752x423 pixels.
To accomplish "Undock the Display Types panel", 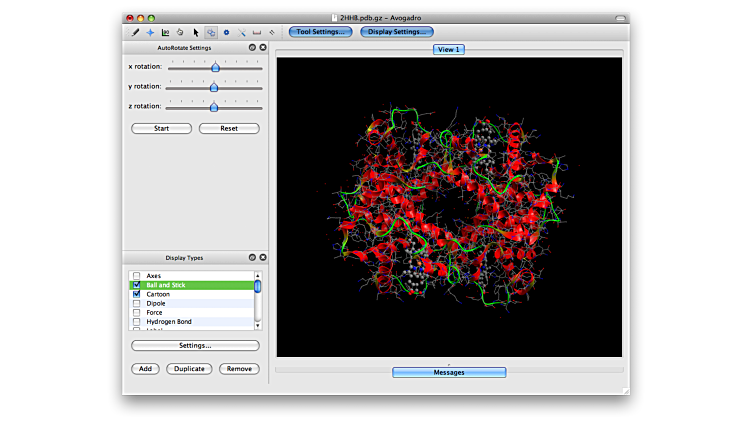I will (x=252, y=257).
